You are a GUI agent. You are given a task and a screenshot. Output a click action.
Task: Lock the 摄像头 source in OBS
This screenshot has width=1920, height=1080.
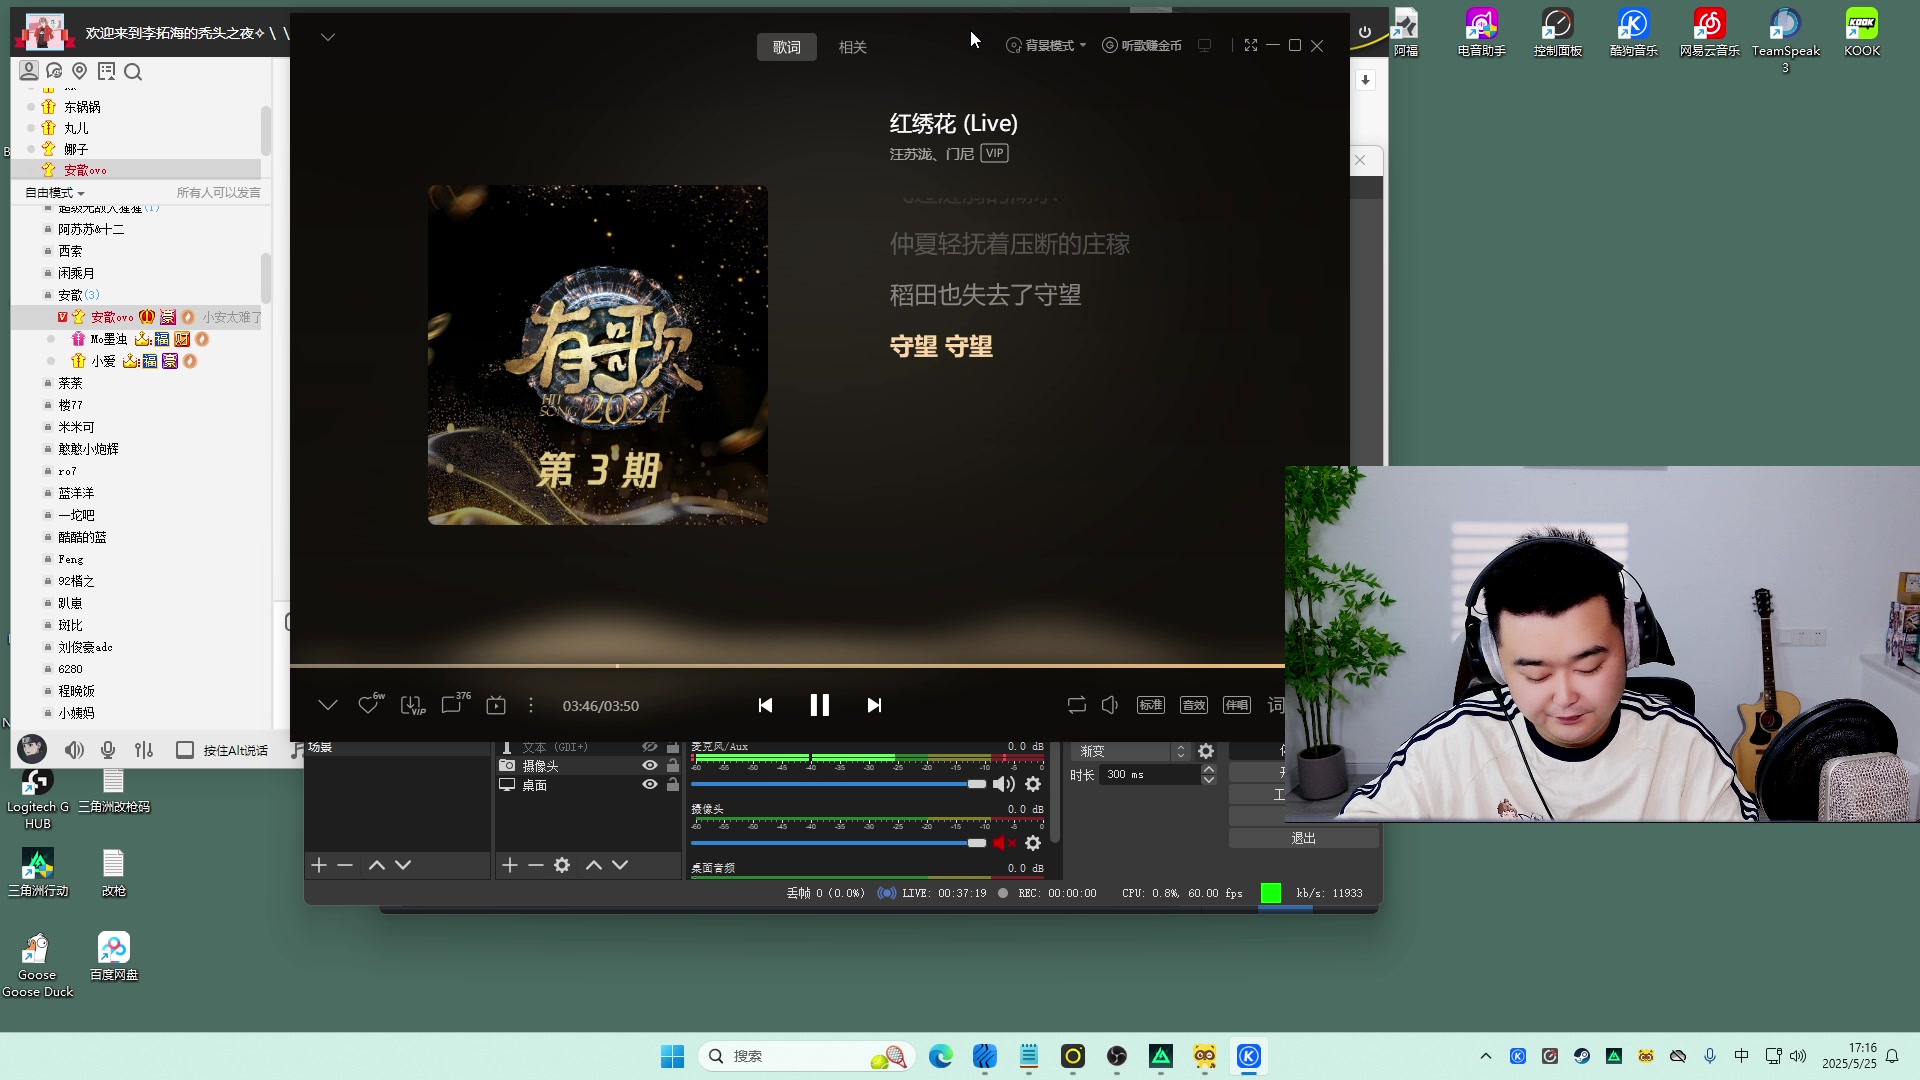click(x=673, y=766)
